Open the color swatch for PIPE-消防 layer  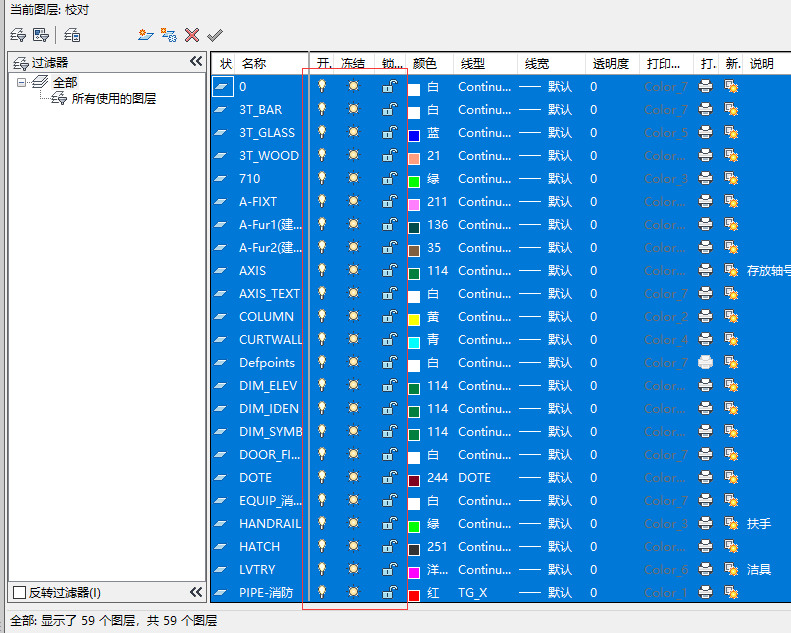pos(414,594)
